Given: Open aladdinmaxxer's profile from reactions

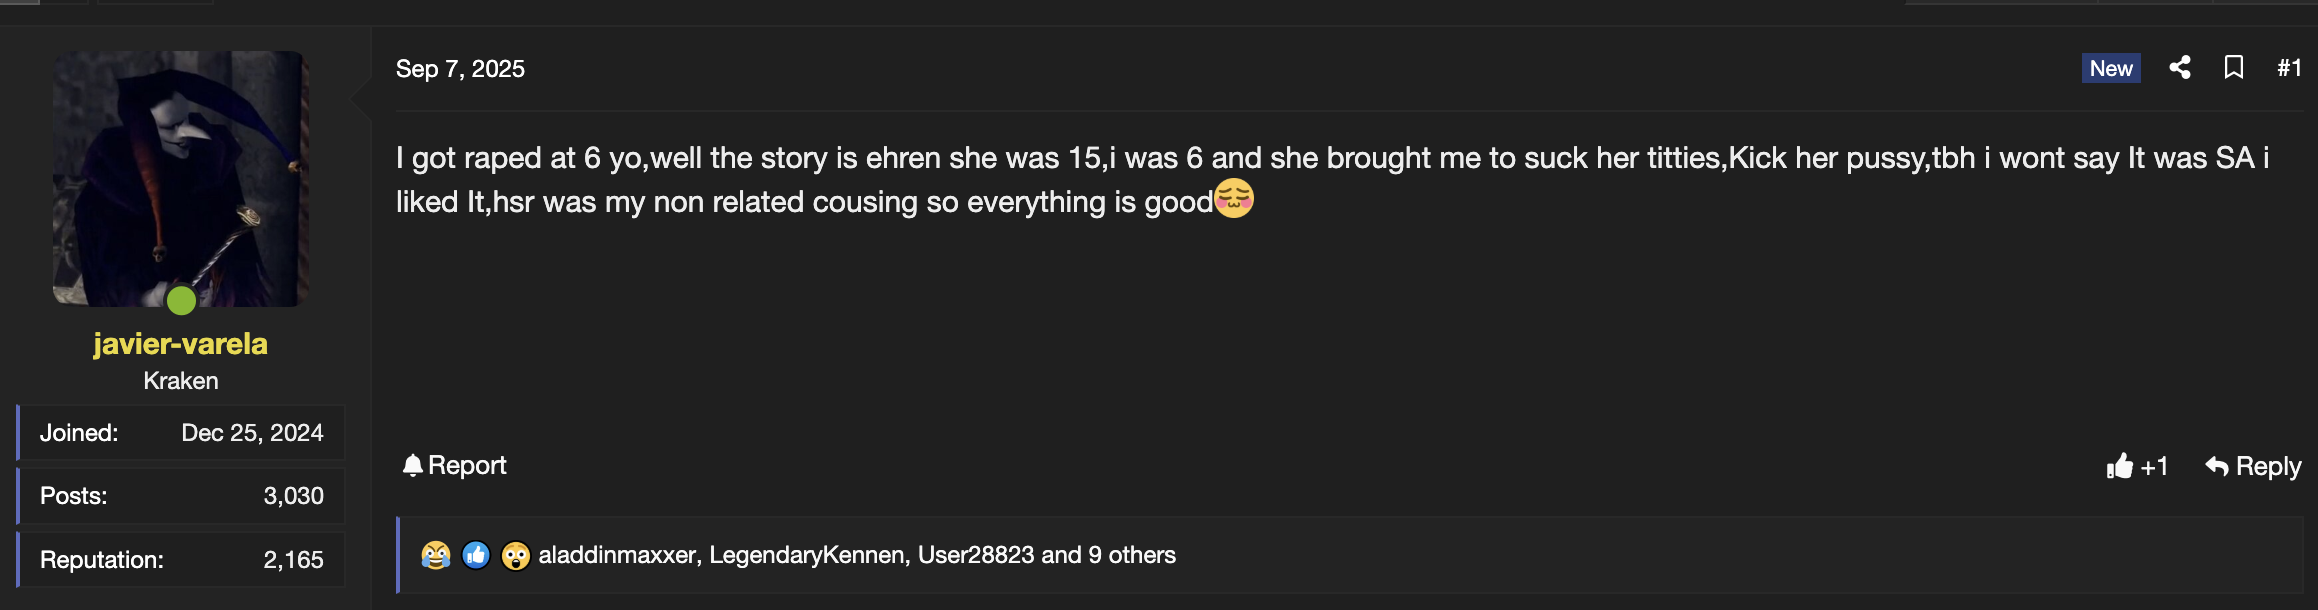Looking at the screenshot, I should (x=617, y=555).
